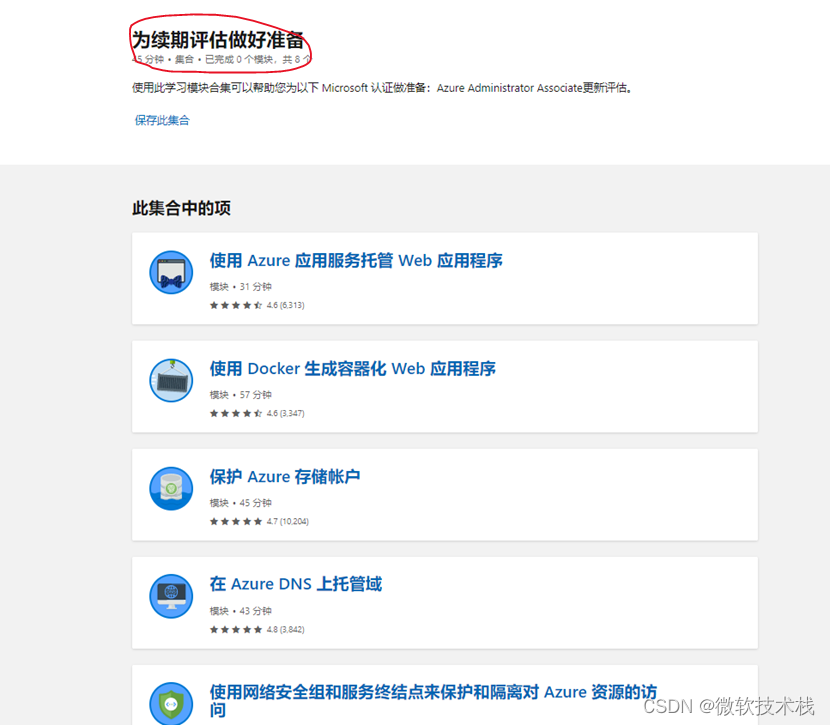This screenshot has width=830, height=725.
Task: Open 使用 Docker 生成容器化 Web 应用程序 module
Action: tap(353, 368)
